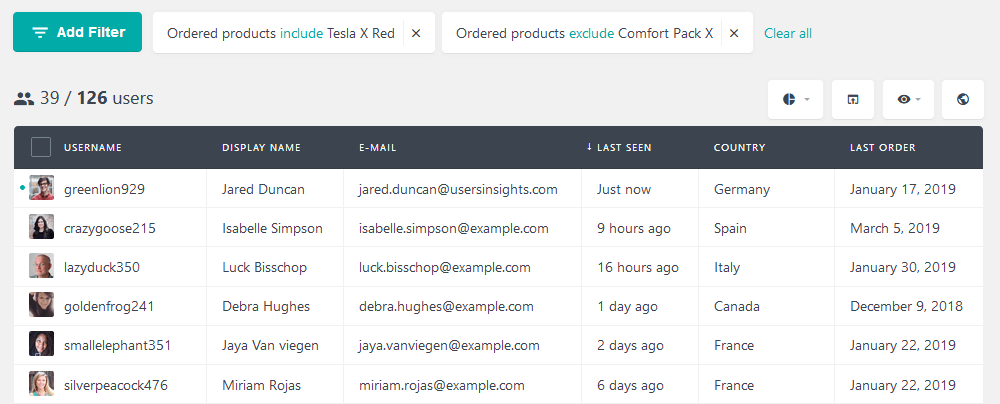Click smallelephant351's avatar image
The width and height of the screenshot is (1000, 404).
(41, 344)
